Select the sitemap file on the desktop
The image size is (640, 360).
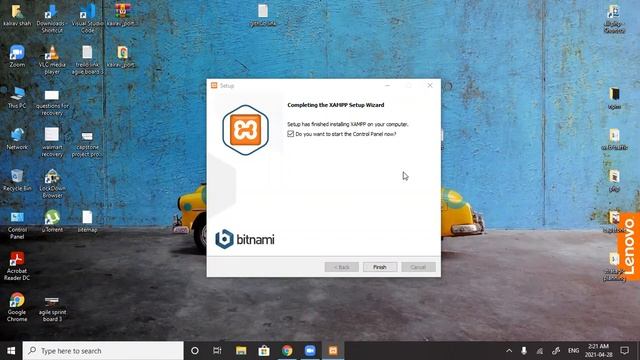[87, 221]
